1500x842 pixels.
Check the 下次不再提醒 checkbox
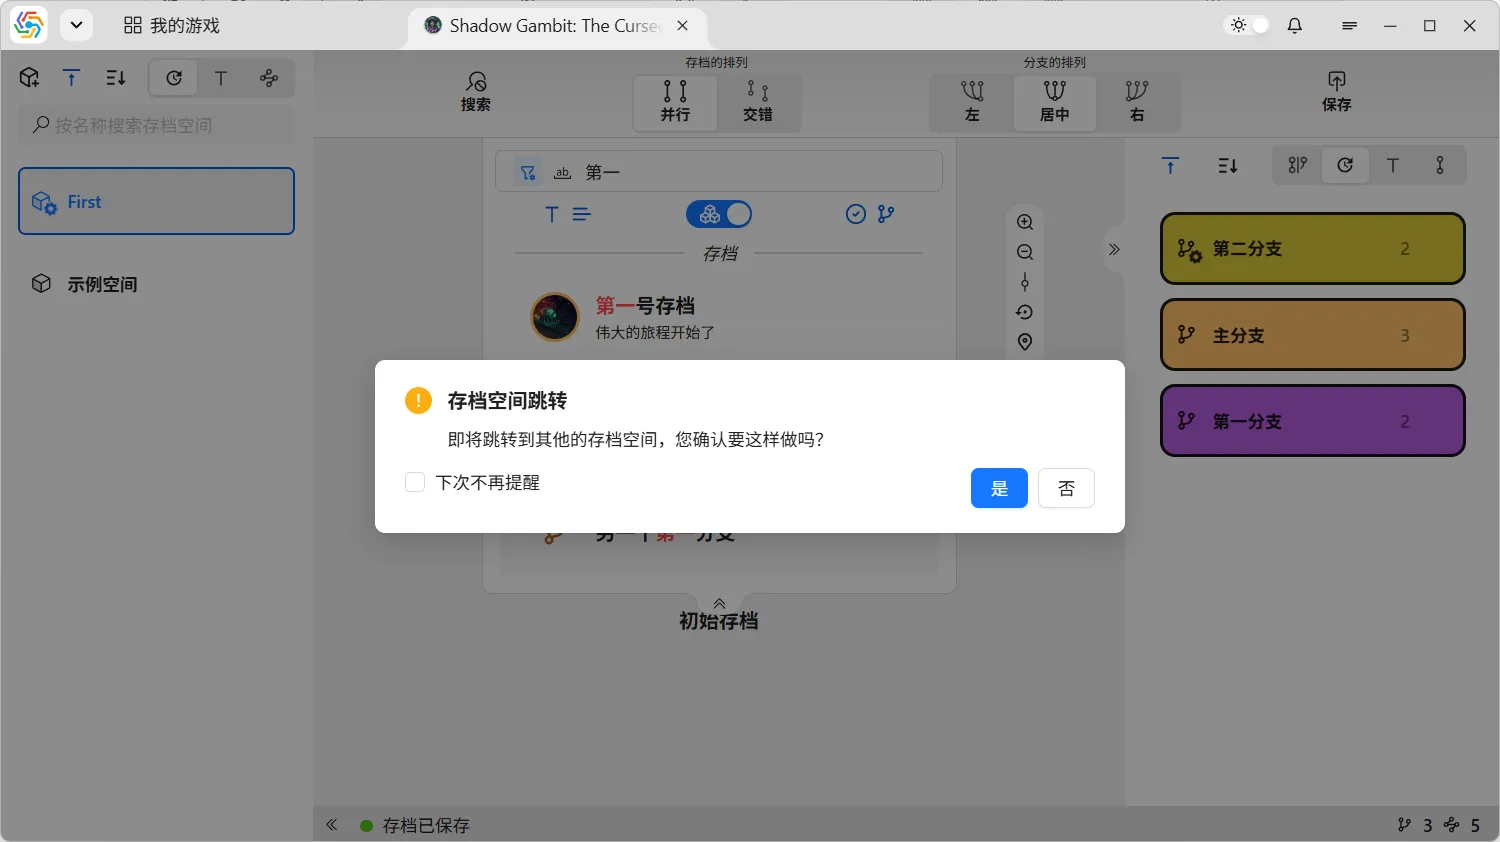coord(415,483)
